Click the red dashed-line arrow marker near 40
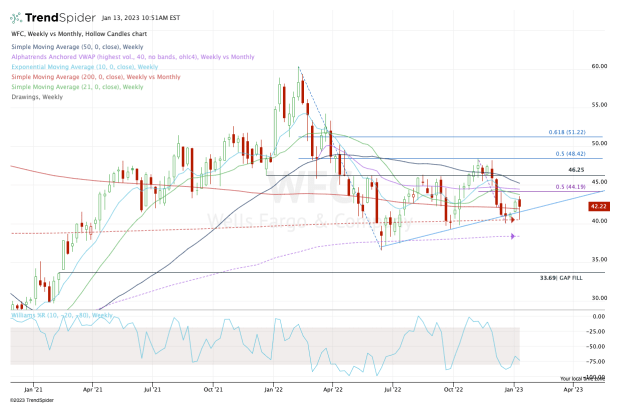The width and height of the screenshot is (620, 405). click(512, 218)
